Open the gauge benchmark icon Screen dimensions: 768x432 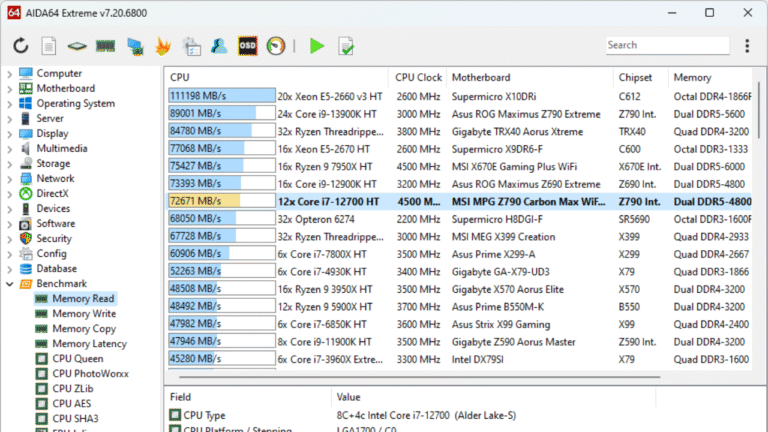coord(276,46)
